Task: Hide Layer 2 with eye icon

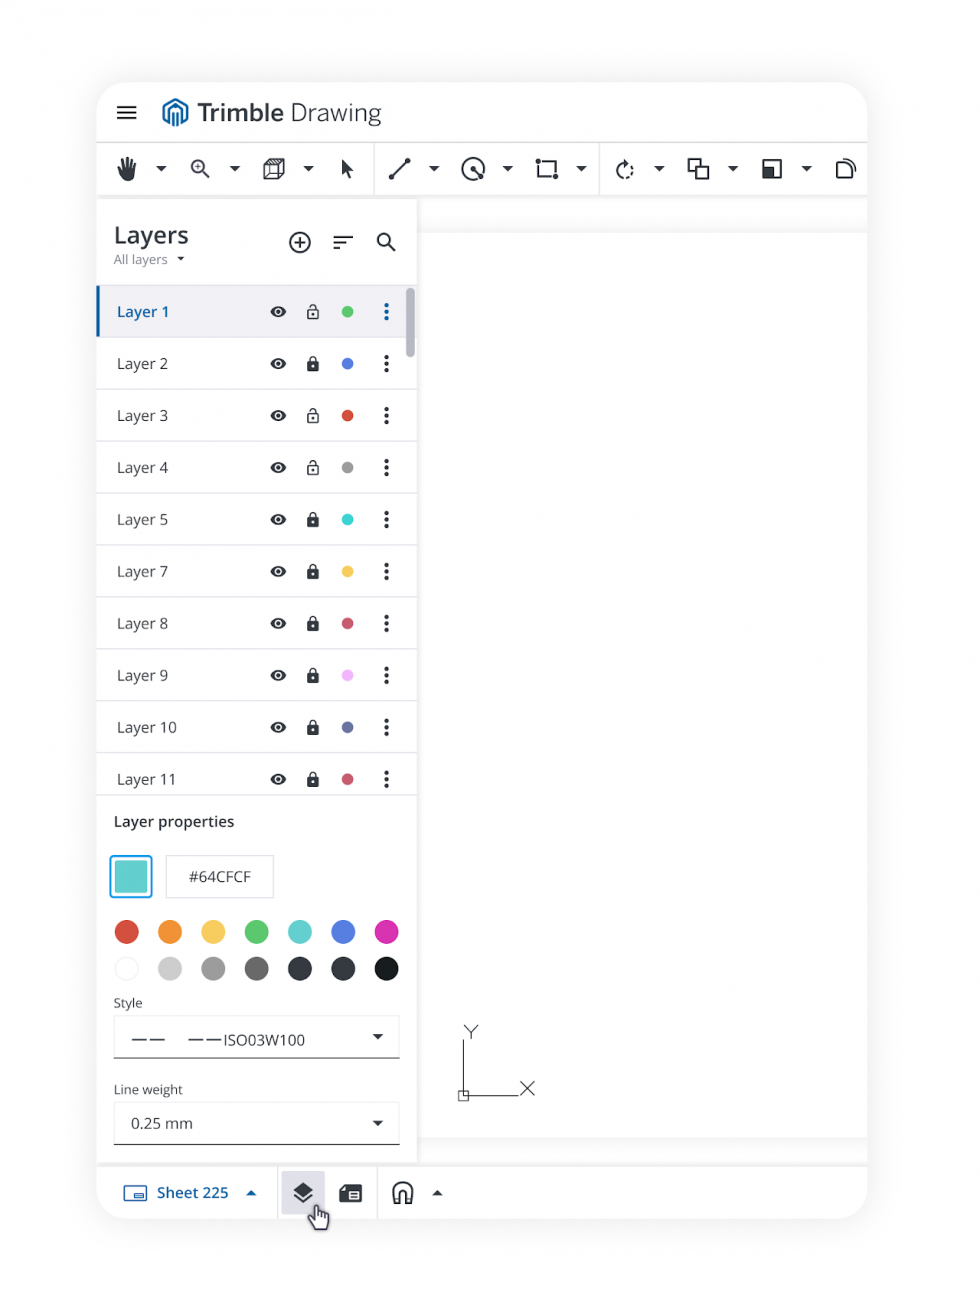Action: [278, 364]
